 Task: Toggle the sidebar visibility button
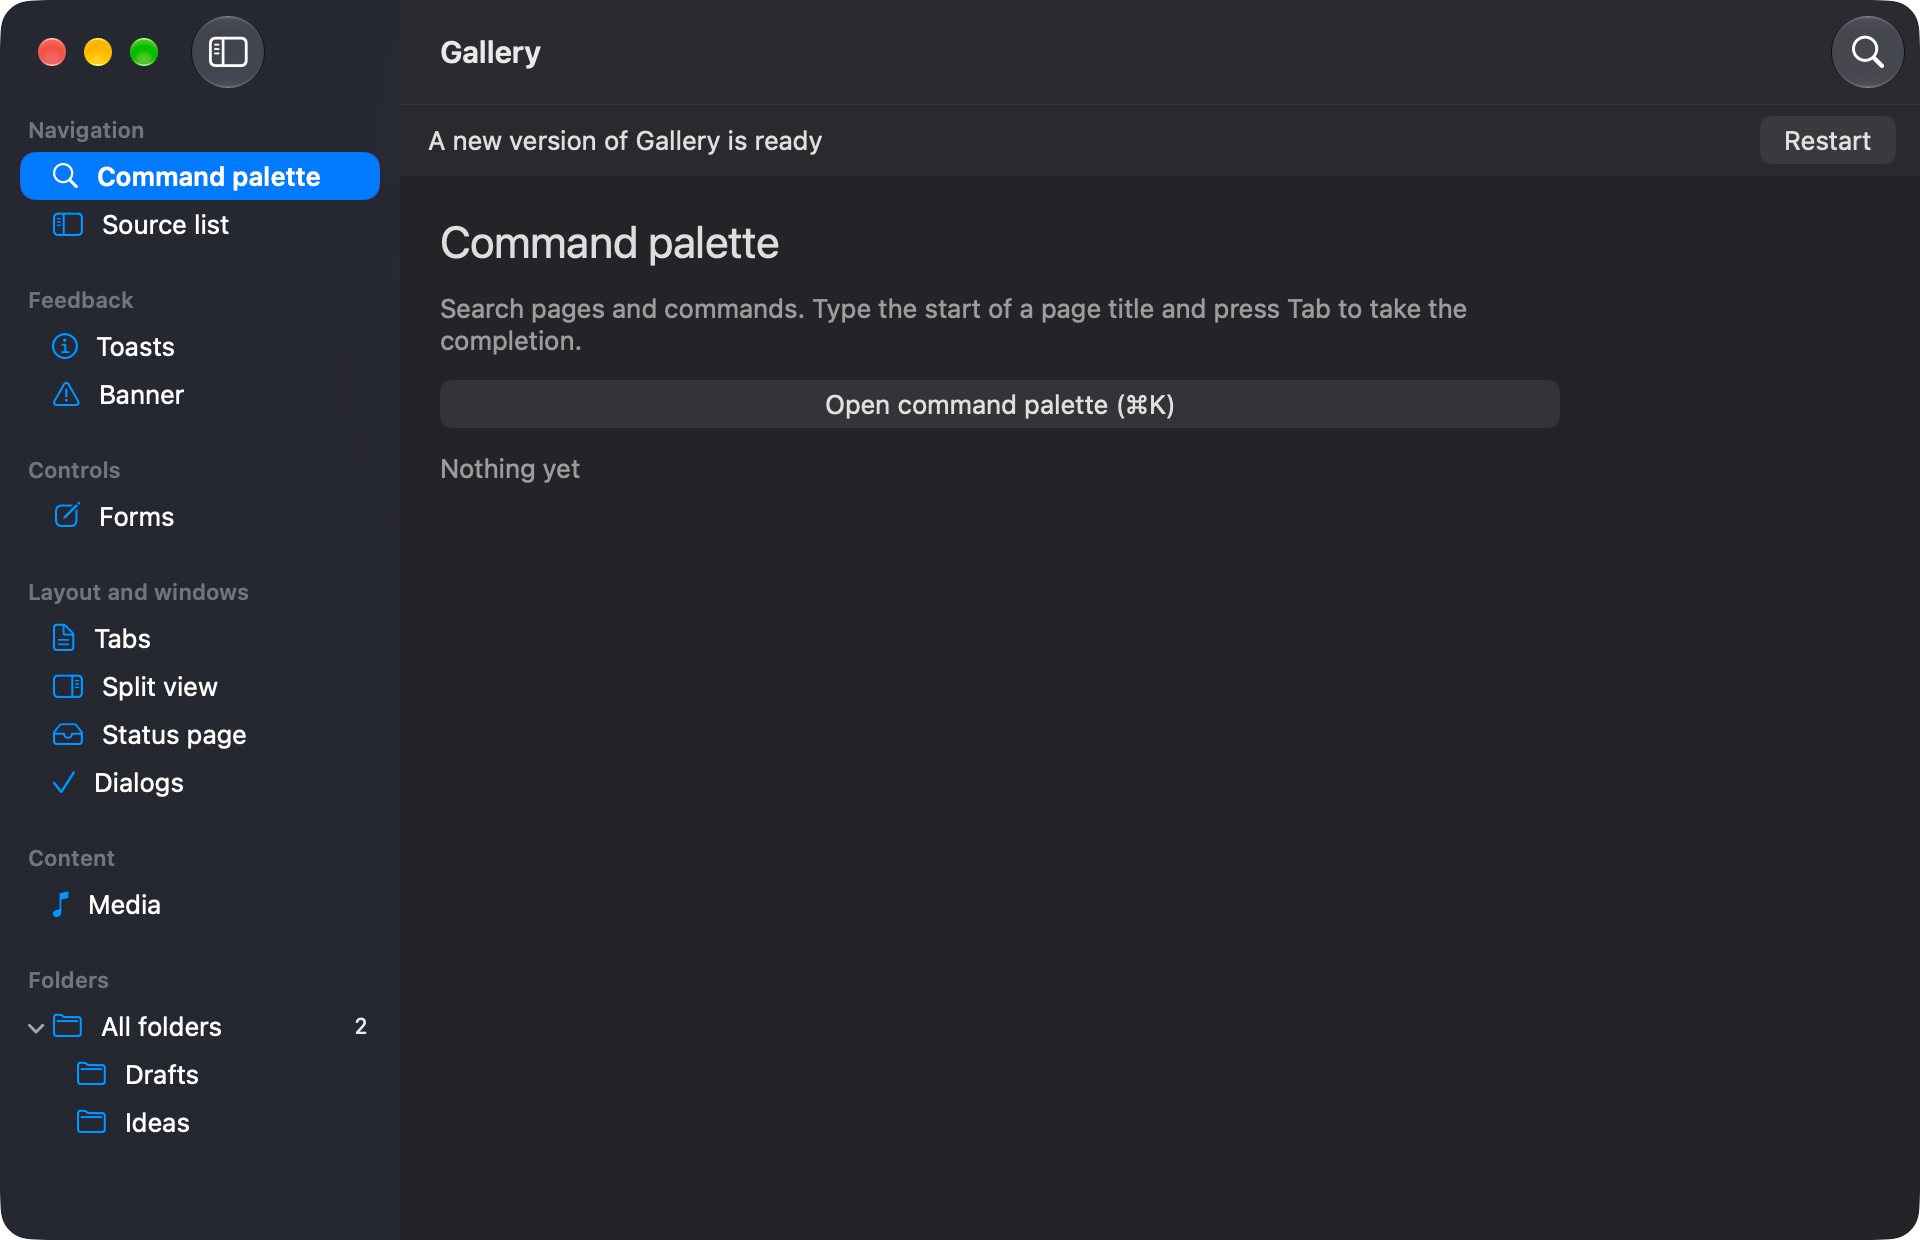click(228, 52)
